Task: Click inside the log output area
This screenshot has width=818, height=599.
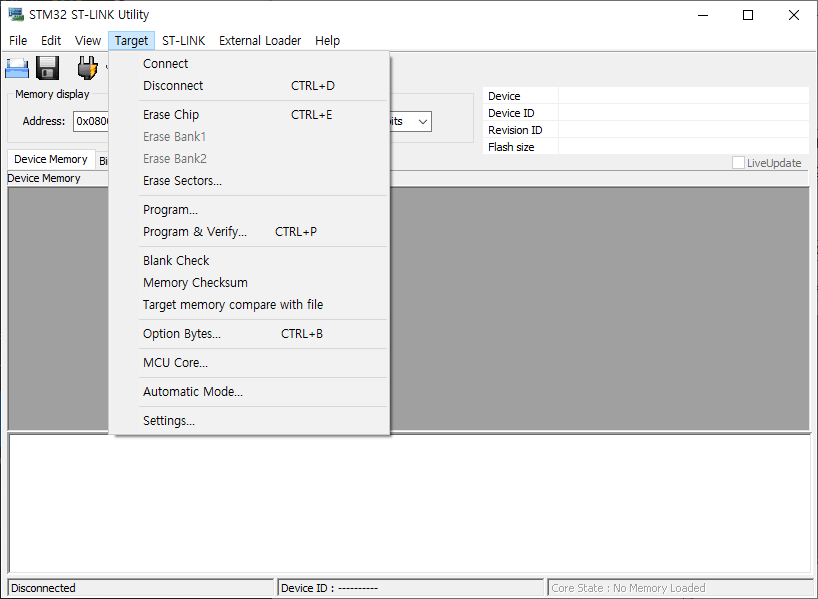Action: tap(410, 504)
